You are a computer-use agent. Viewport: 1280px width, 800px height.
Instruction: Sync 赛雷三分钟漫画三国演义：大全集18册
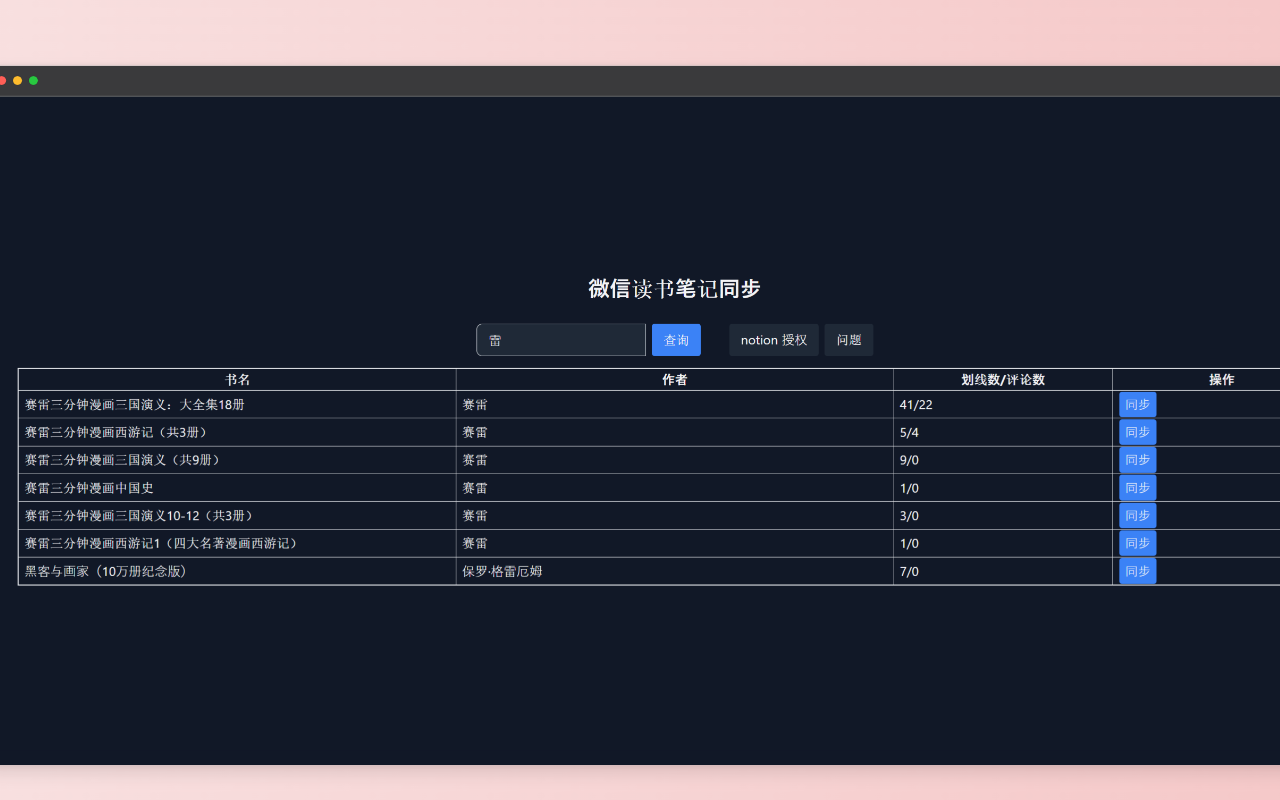[1138, 405]
